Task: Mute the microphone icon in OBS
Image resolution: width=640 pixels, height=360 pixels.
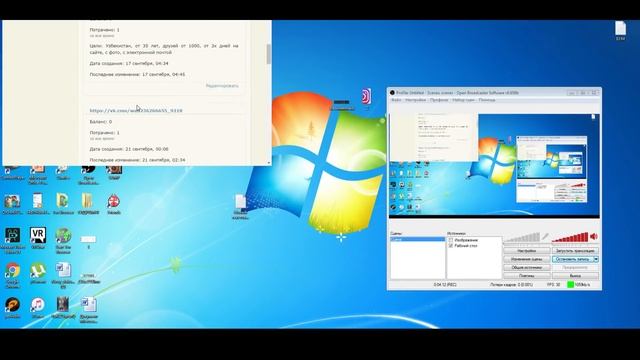Action: (545, 237)
